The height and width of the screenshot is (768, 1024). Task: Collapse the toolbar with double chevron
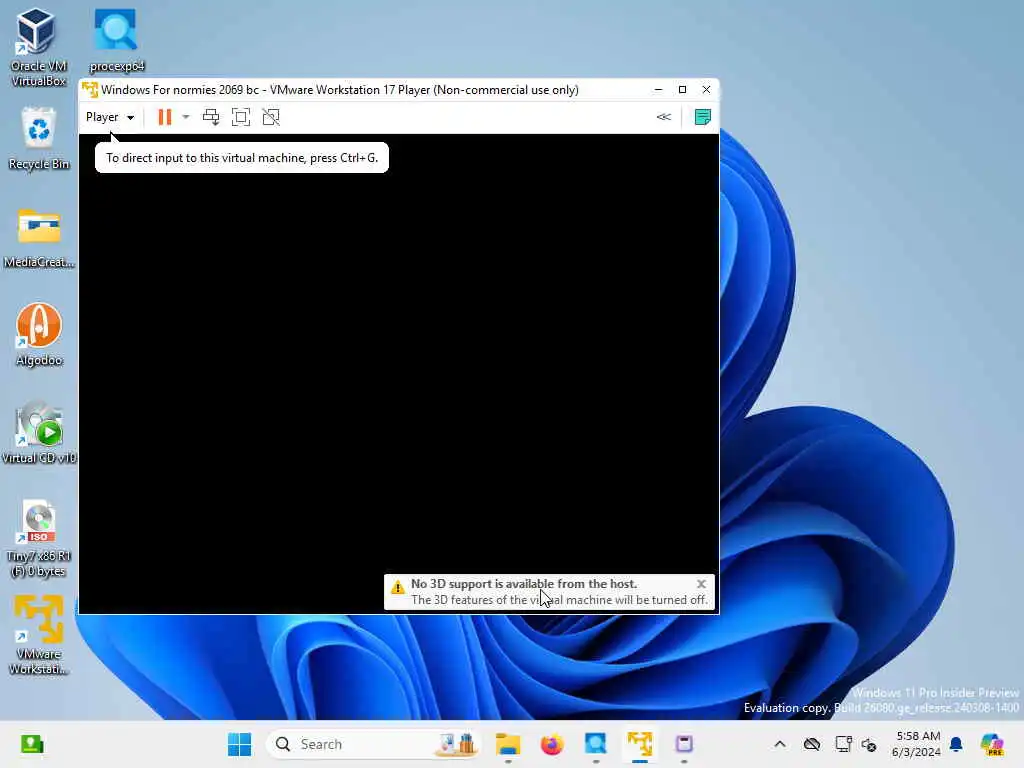coord(664,117)
